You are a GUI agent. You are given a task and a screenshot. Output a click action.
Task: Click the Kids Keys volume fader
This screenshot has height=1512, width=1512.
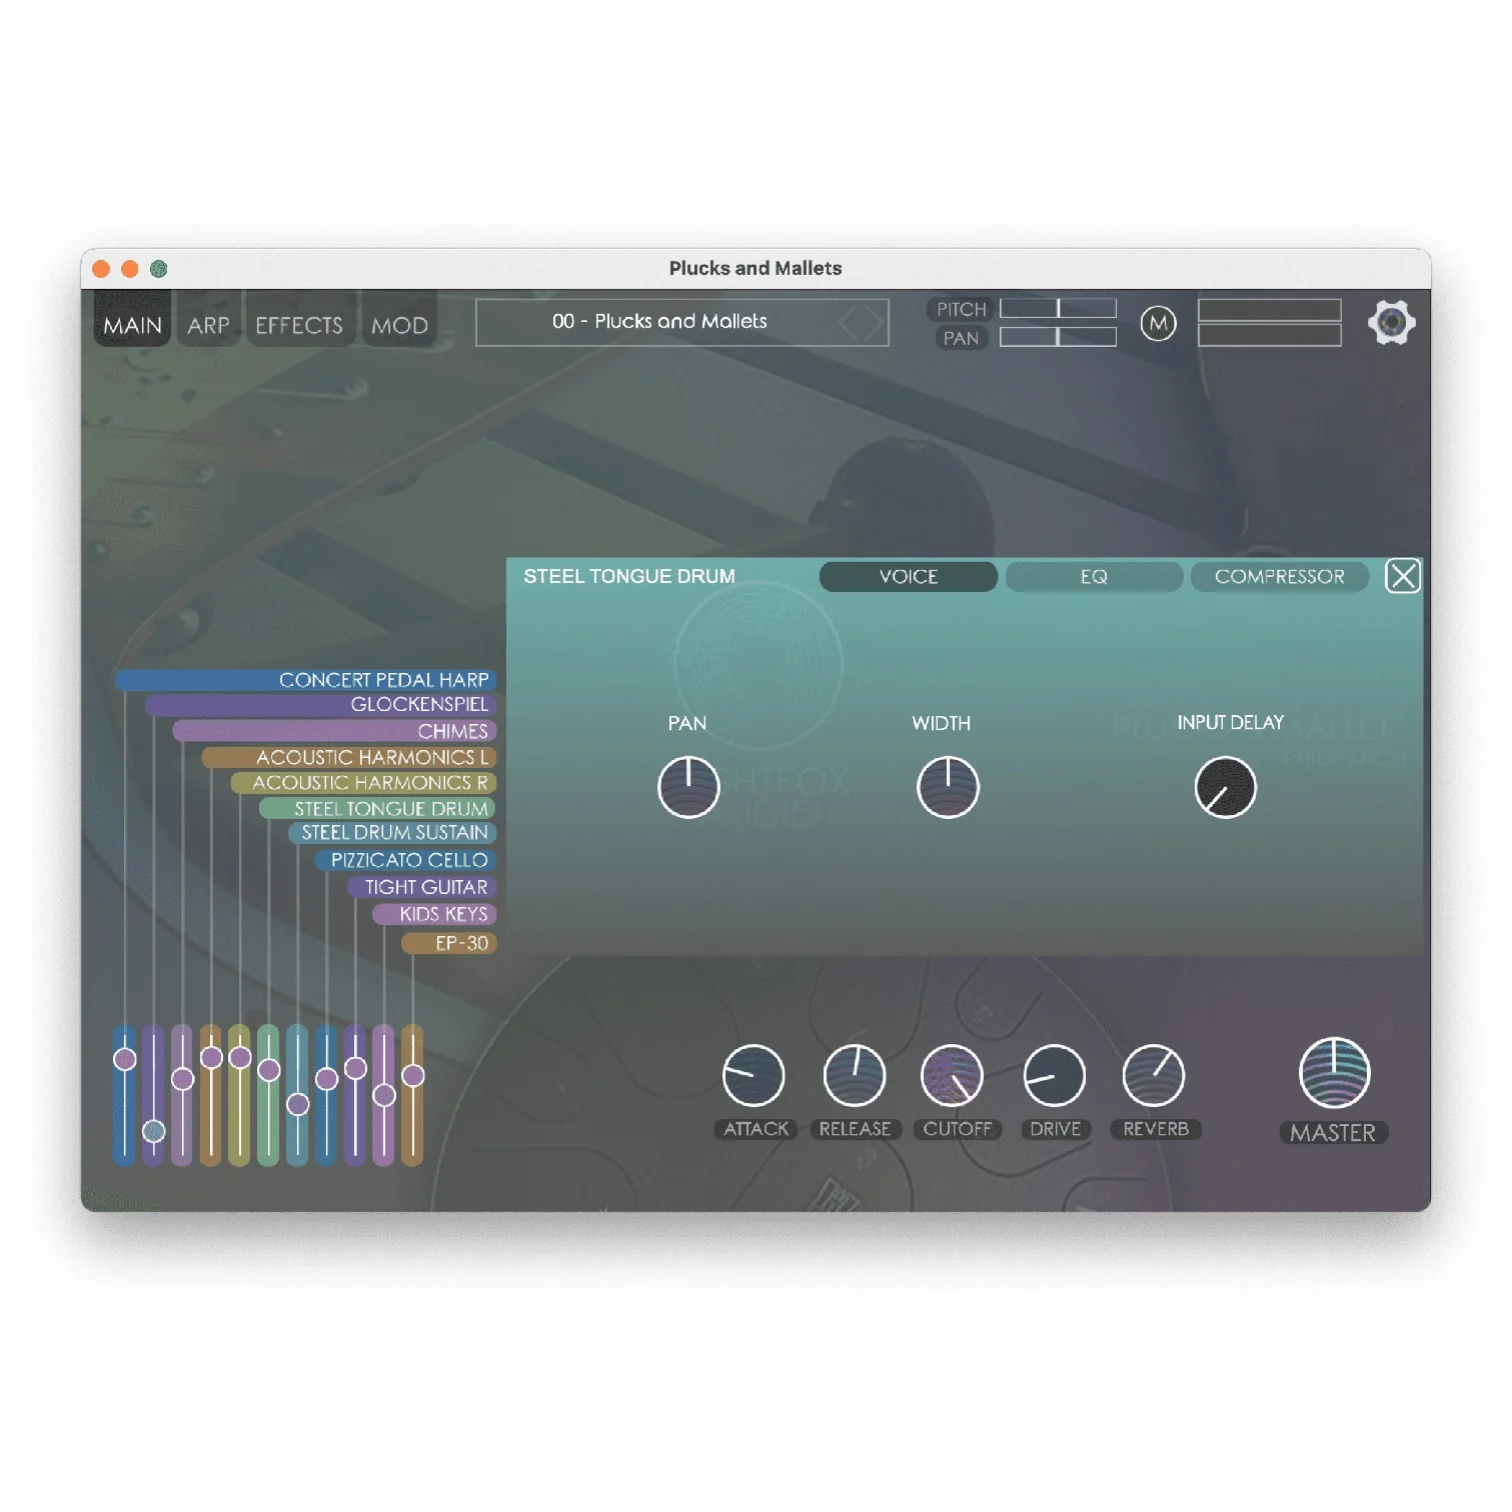click(x=384, y=1095)
